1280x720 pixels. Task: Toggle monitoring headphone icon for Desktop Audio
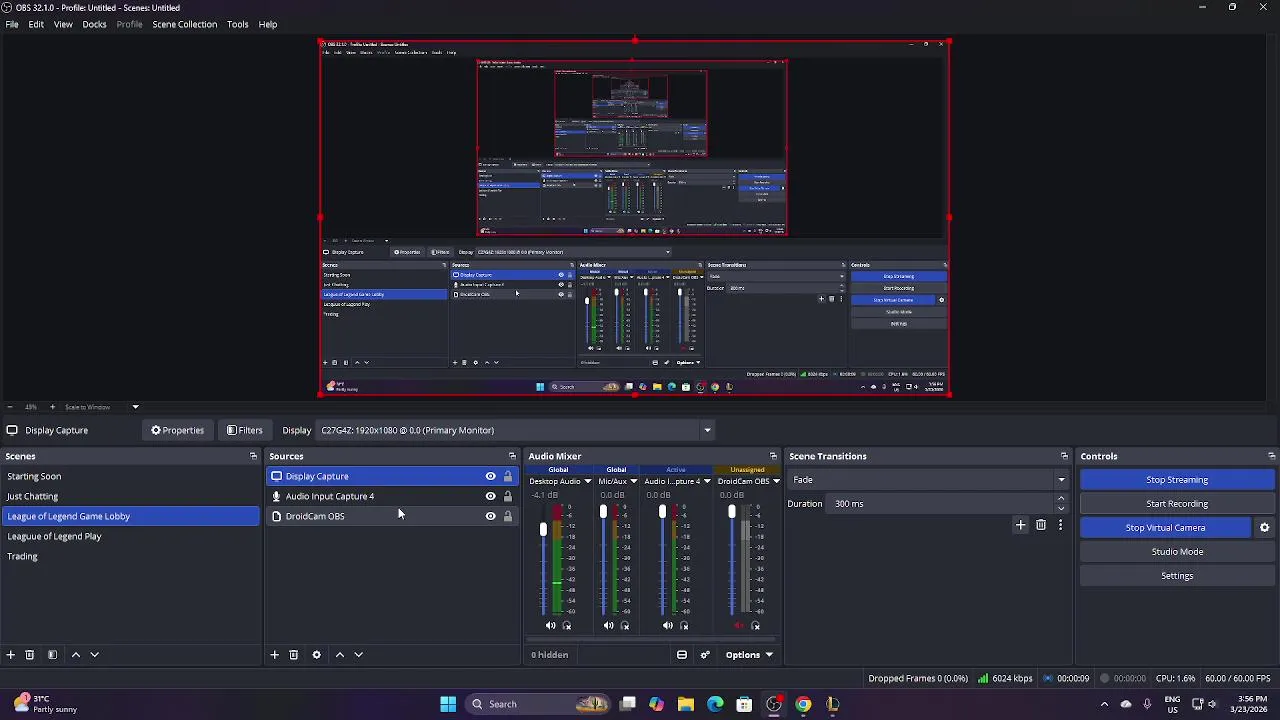click(x=567, y=626)
